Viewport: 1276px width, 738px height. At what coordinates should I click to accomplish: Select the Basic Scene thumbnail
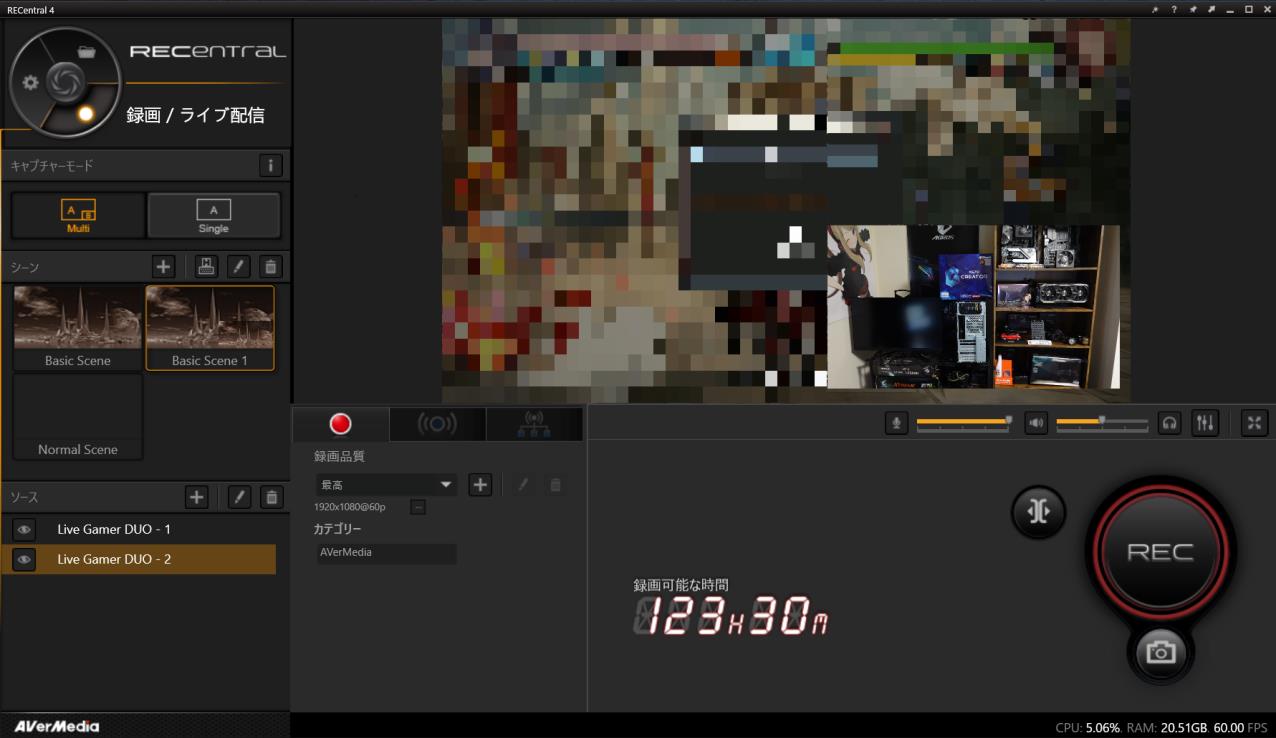pyautogui.click(x=78, y=328)
